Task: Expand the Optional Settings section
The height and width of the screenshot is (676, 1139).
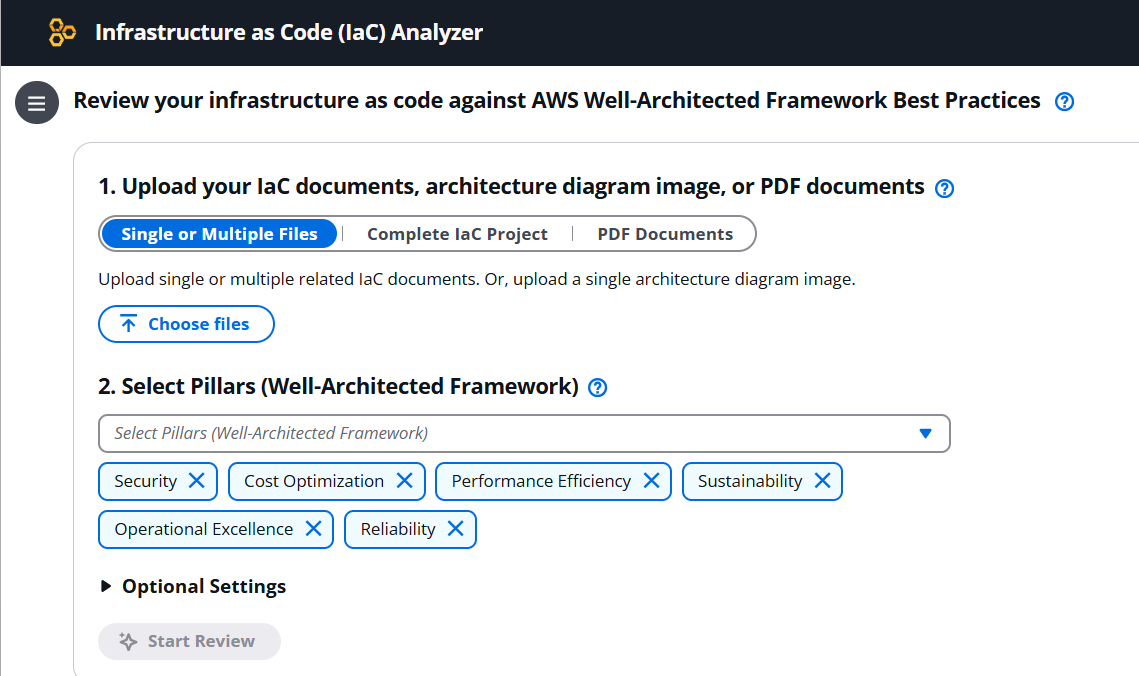Action: (192, 586)
